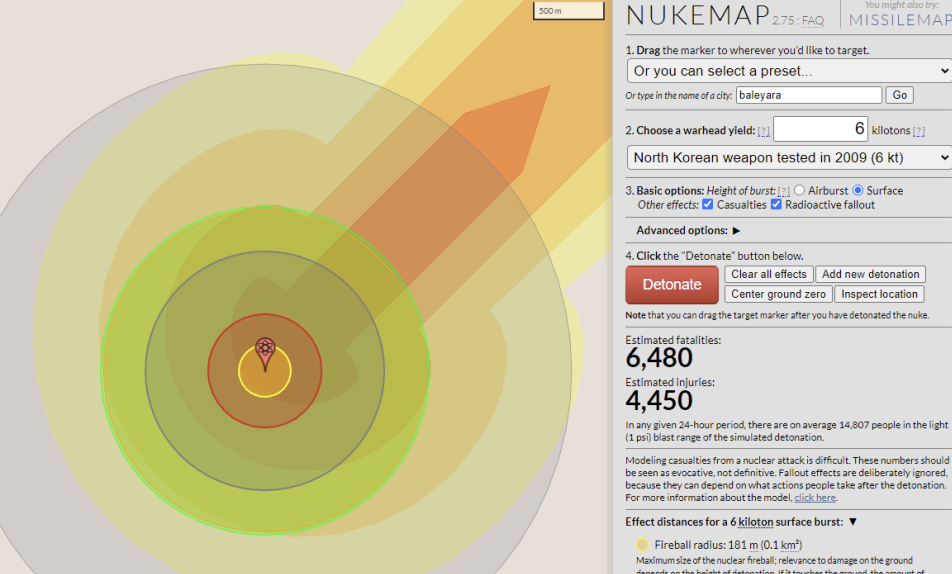Click Inspect location button

coord(879,294)
